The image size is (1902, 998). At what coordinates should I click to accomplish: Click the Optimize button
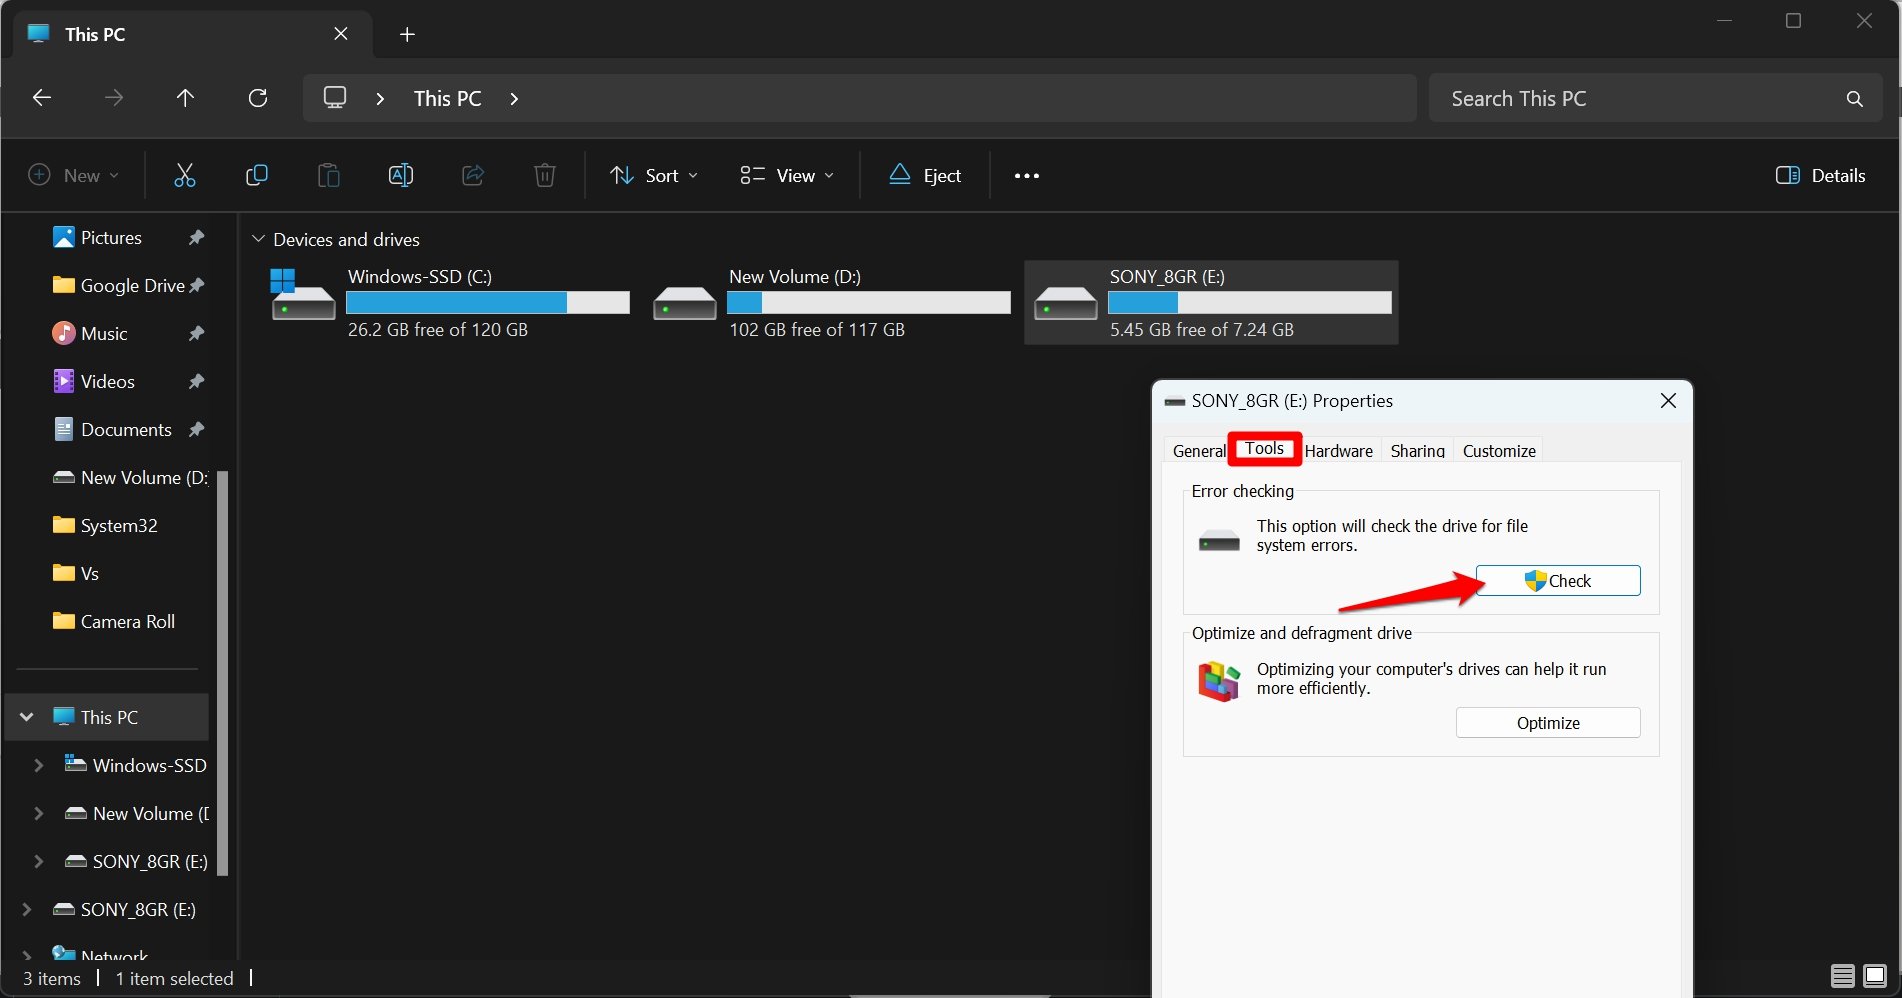(x=1548, y=723)
